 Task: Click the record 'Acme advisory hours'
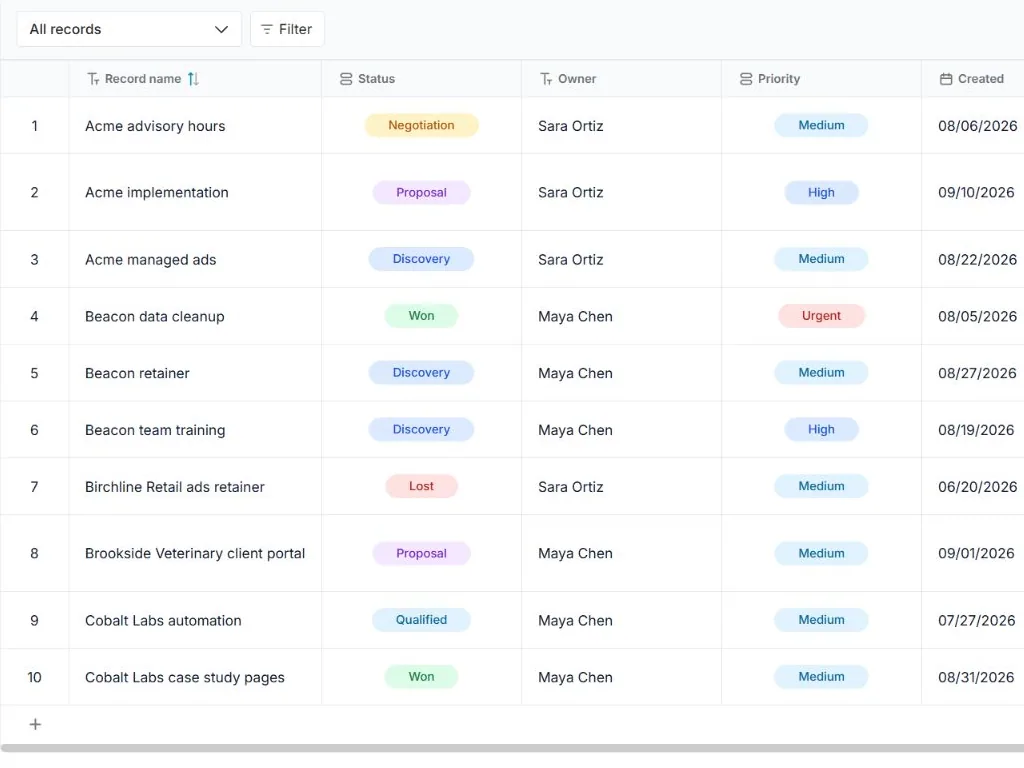click(x=155, y=126)
